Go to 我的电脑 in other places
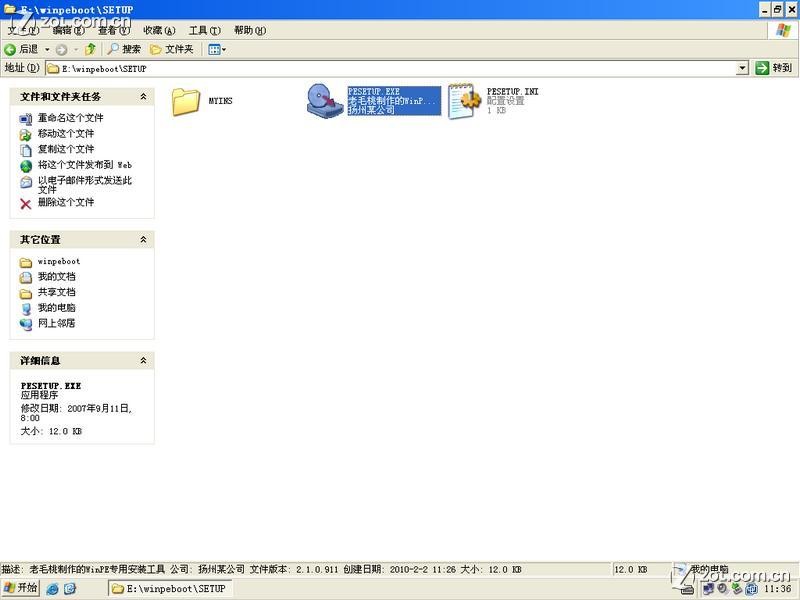Screen dimensions: 800x600 [x=56, y=308]
